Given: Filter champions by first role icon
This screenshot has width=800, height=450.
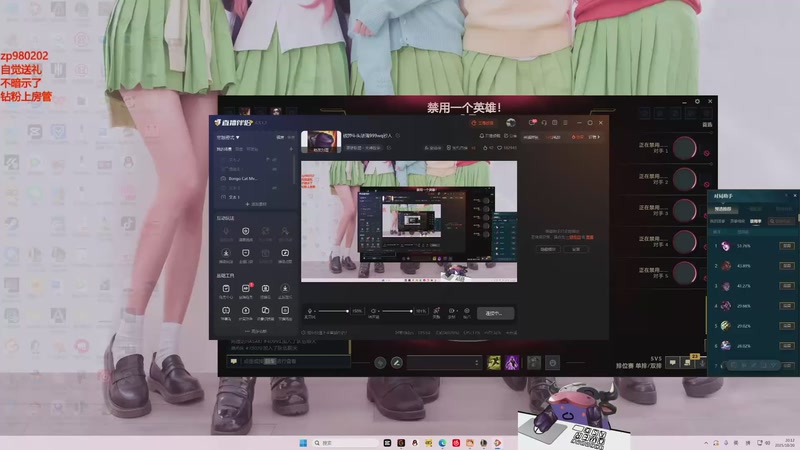Looking at the screenshot, I should click(645, 113).
